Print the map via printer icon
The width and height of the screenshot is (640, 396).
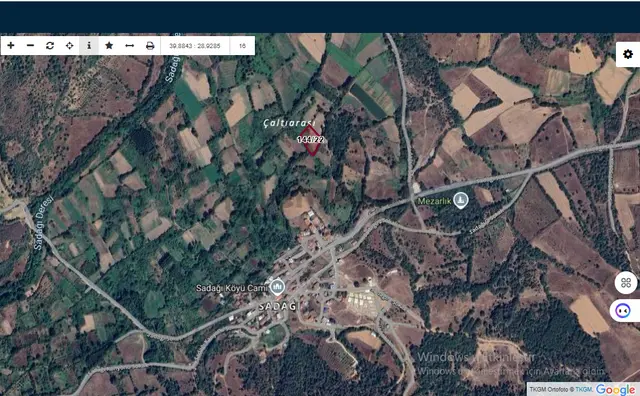click(x=150, y=45)
